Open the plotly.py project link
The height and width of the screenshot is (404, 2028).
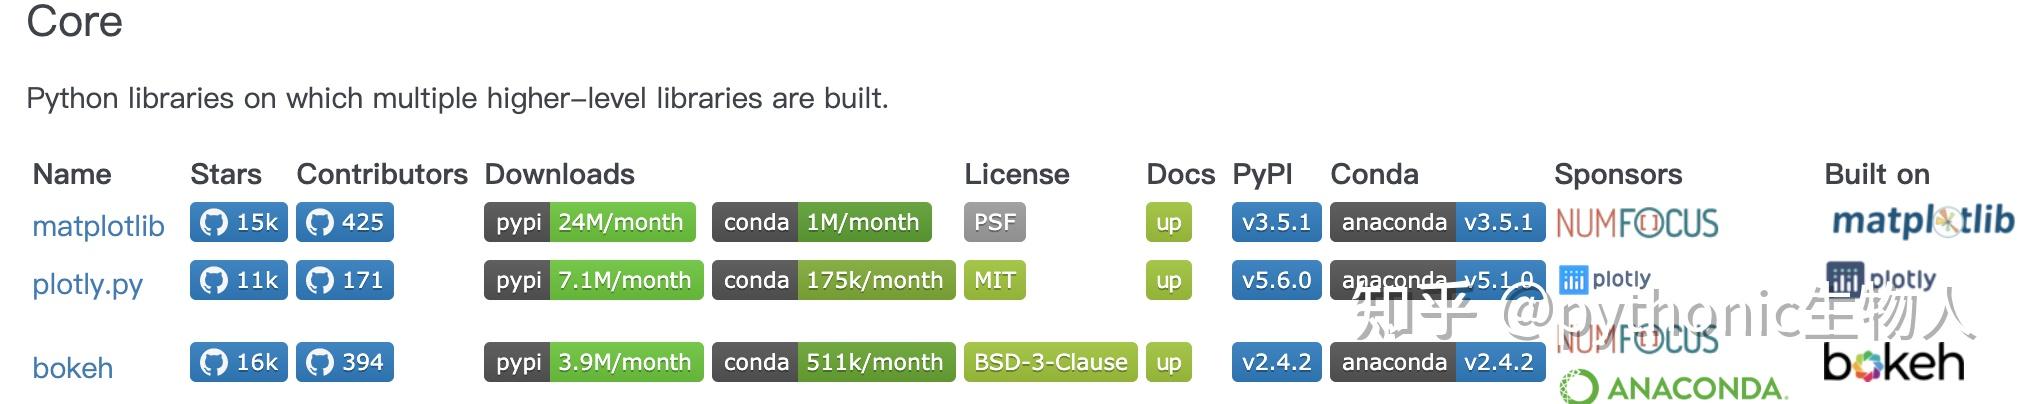[87, 284]
